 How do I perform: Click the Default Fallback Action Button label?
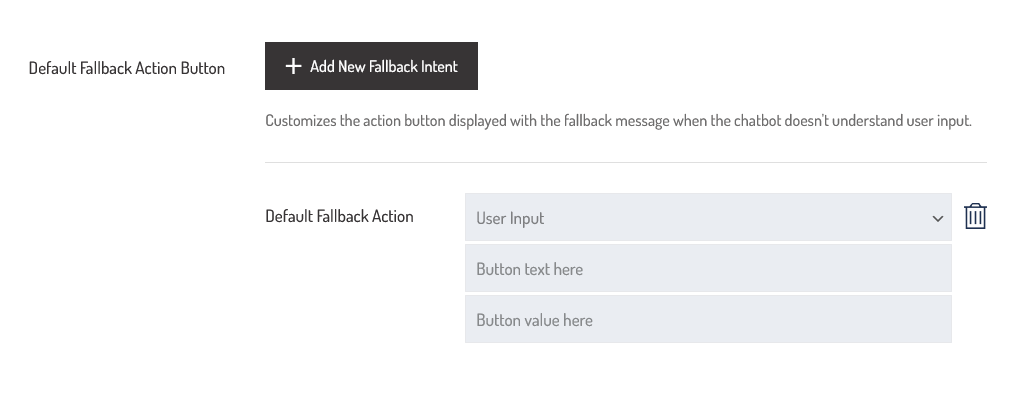127,69
